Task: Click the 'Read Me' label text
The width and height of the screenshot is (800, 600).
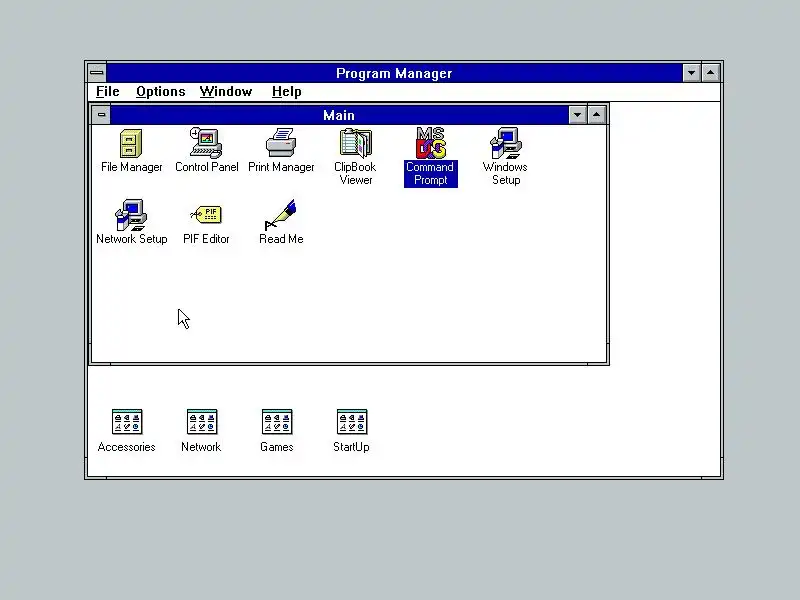Action: coord(281,239)
